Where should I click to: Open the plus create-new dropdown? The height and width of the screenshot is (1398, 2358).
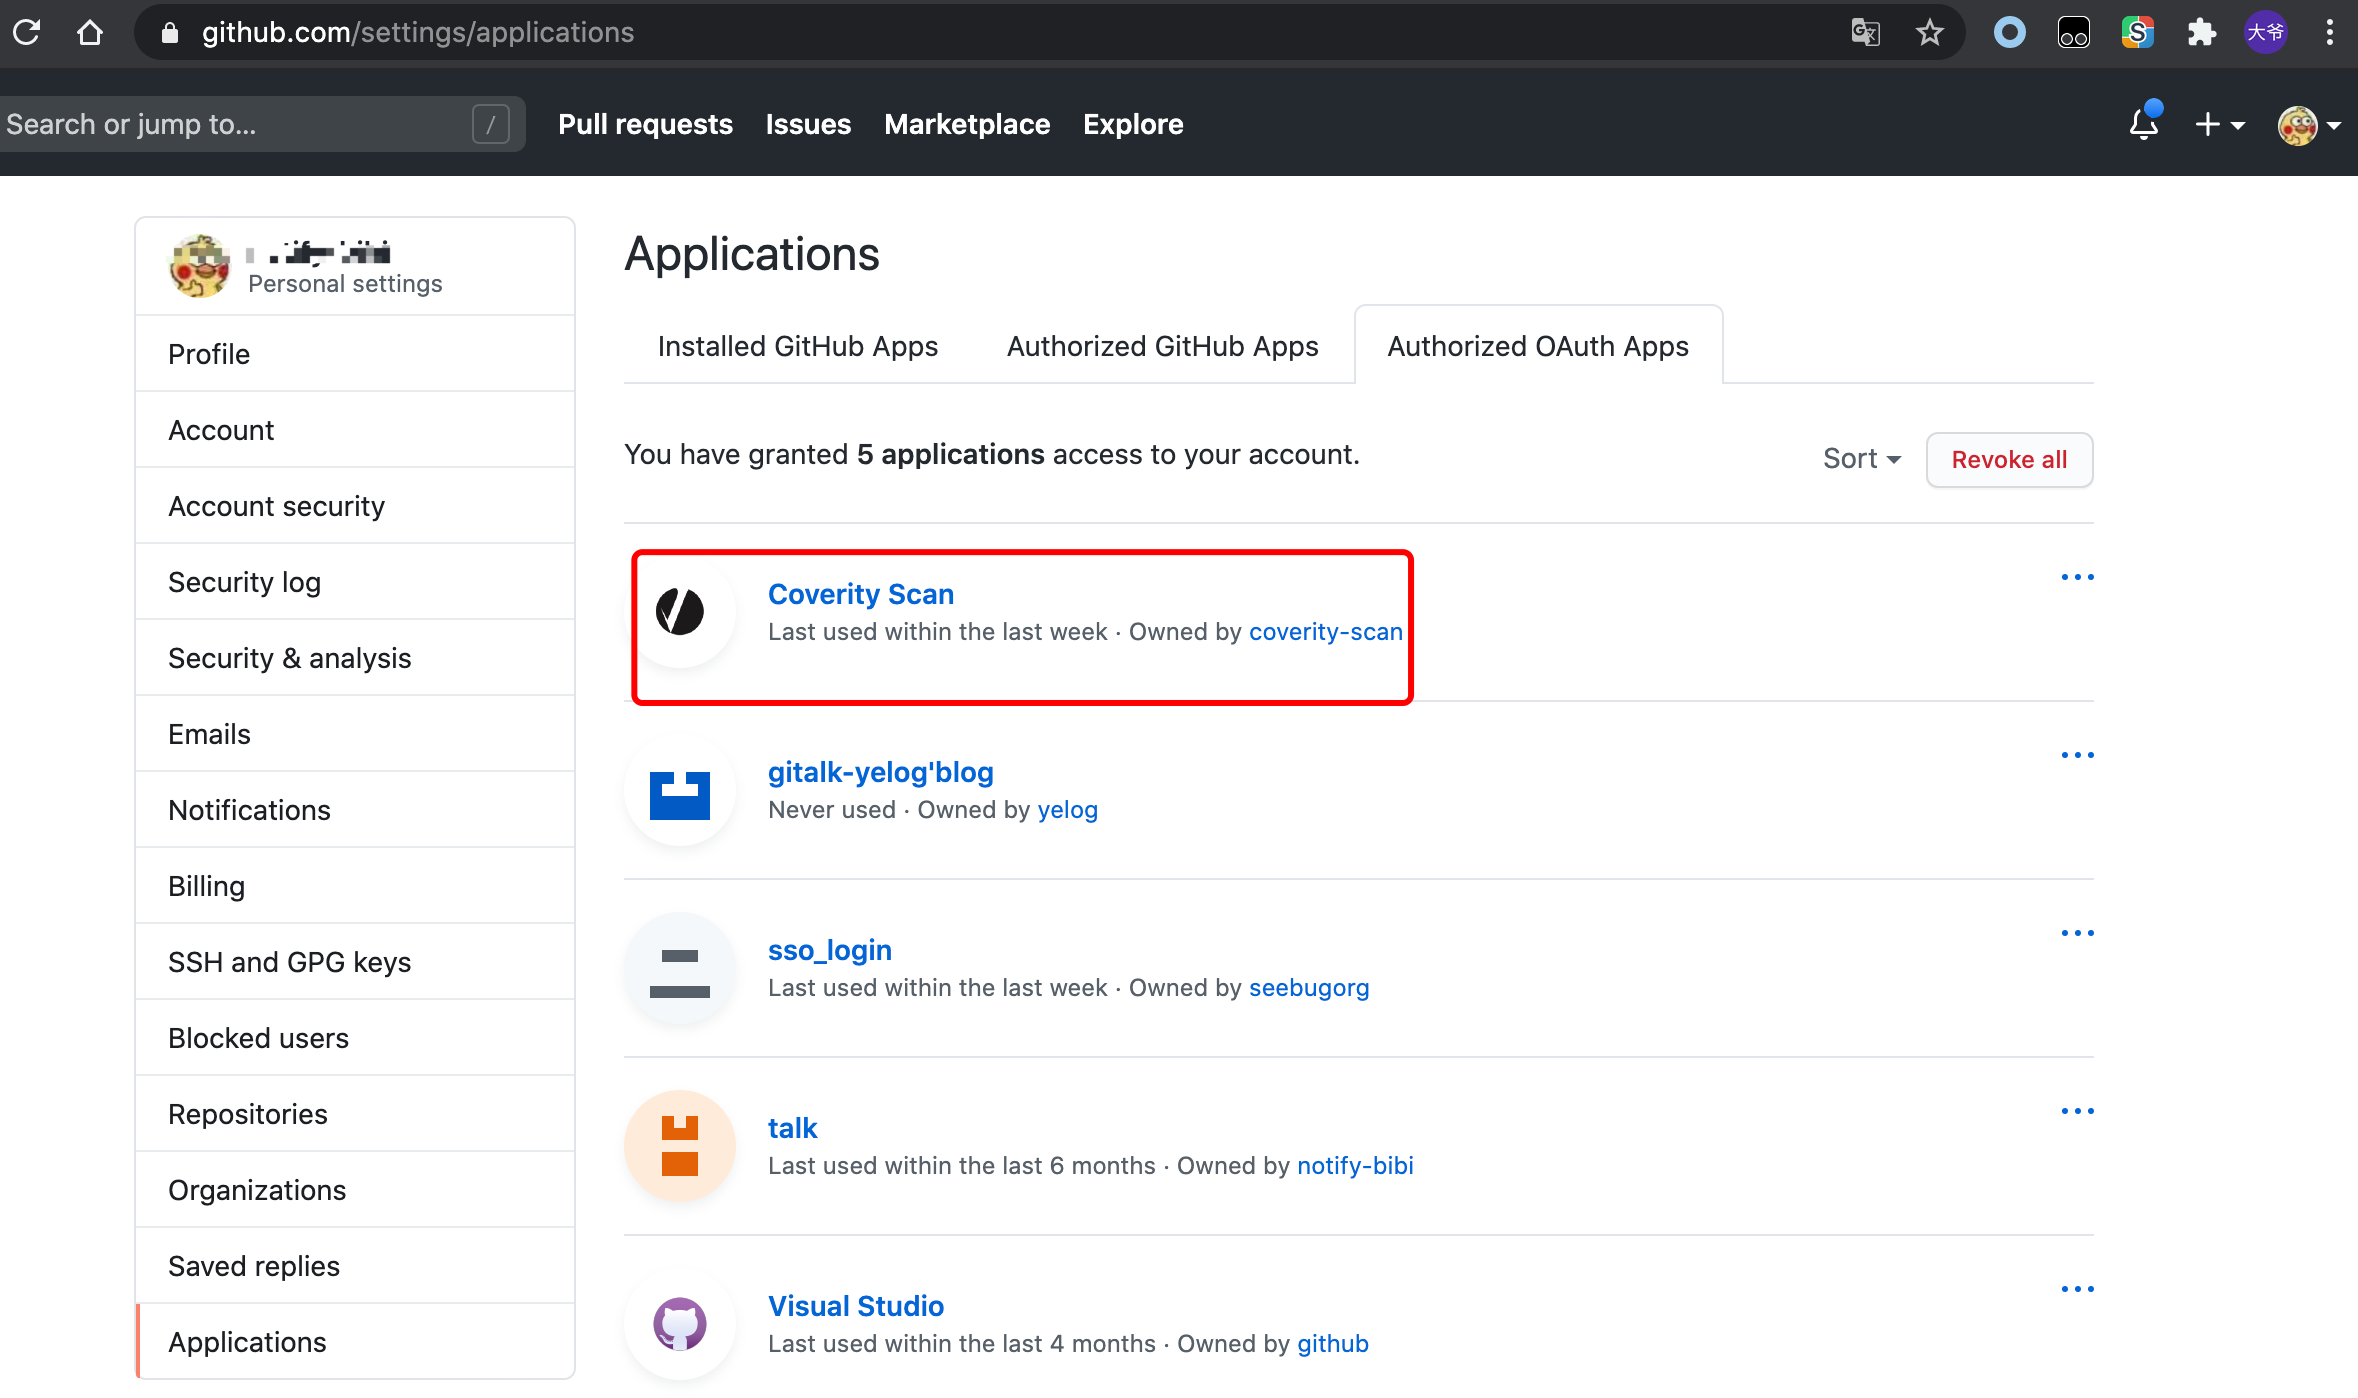pyautogui.click(x=2220, y=124)
